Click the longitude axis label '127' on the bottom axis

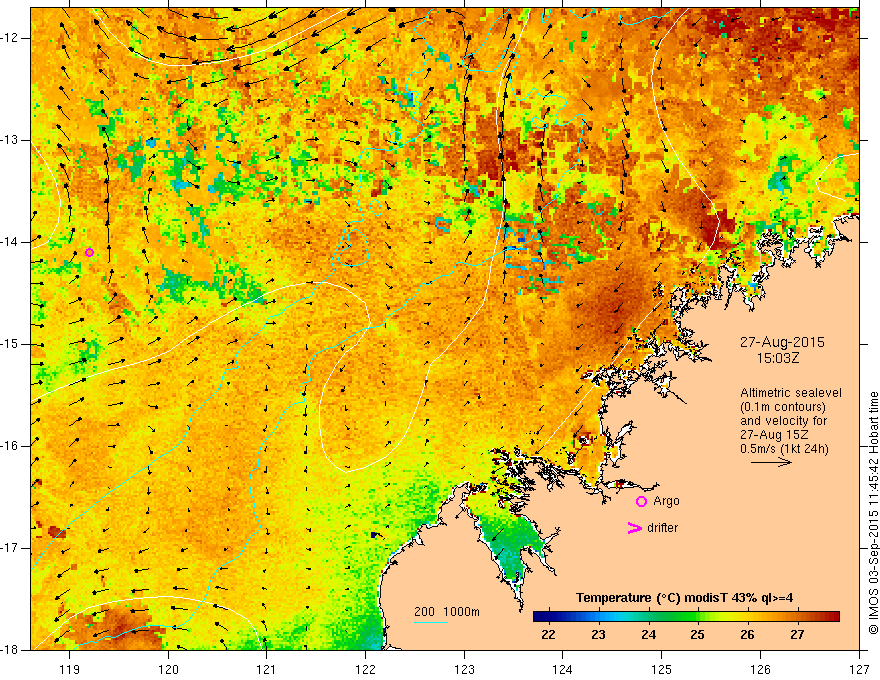point(859,669)
